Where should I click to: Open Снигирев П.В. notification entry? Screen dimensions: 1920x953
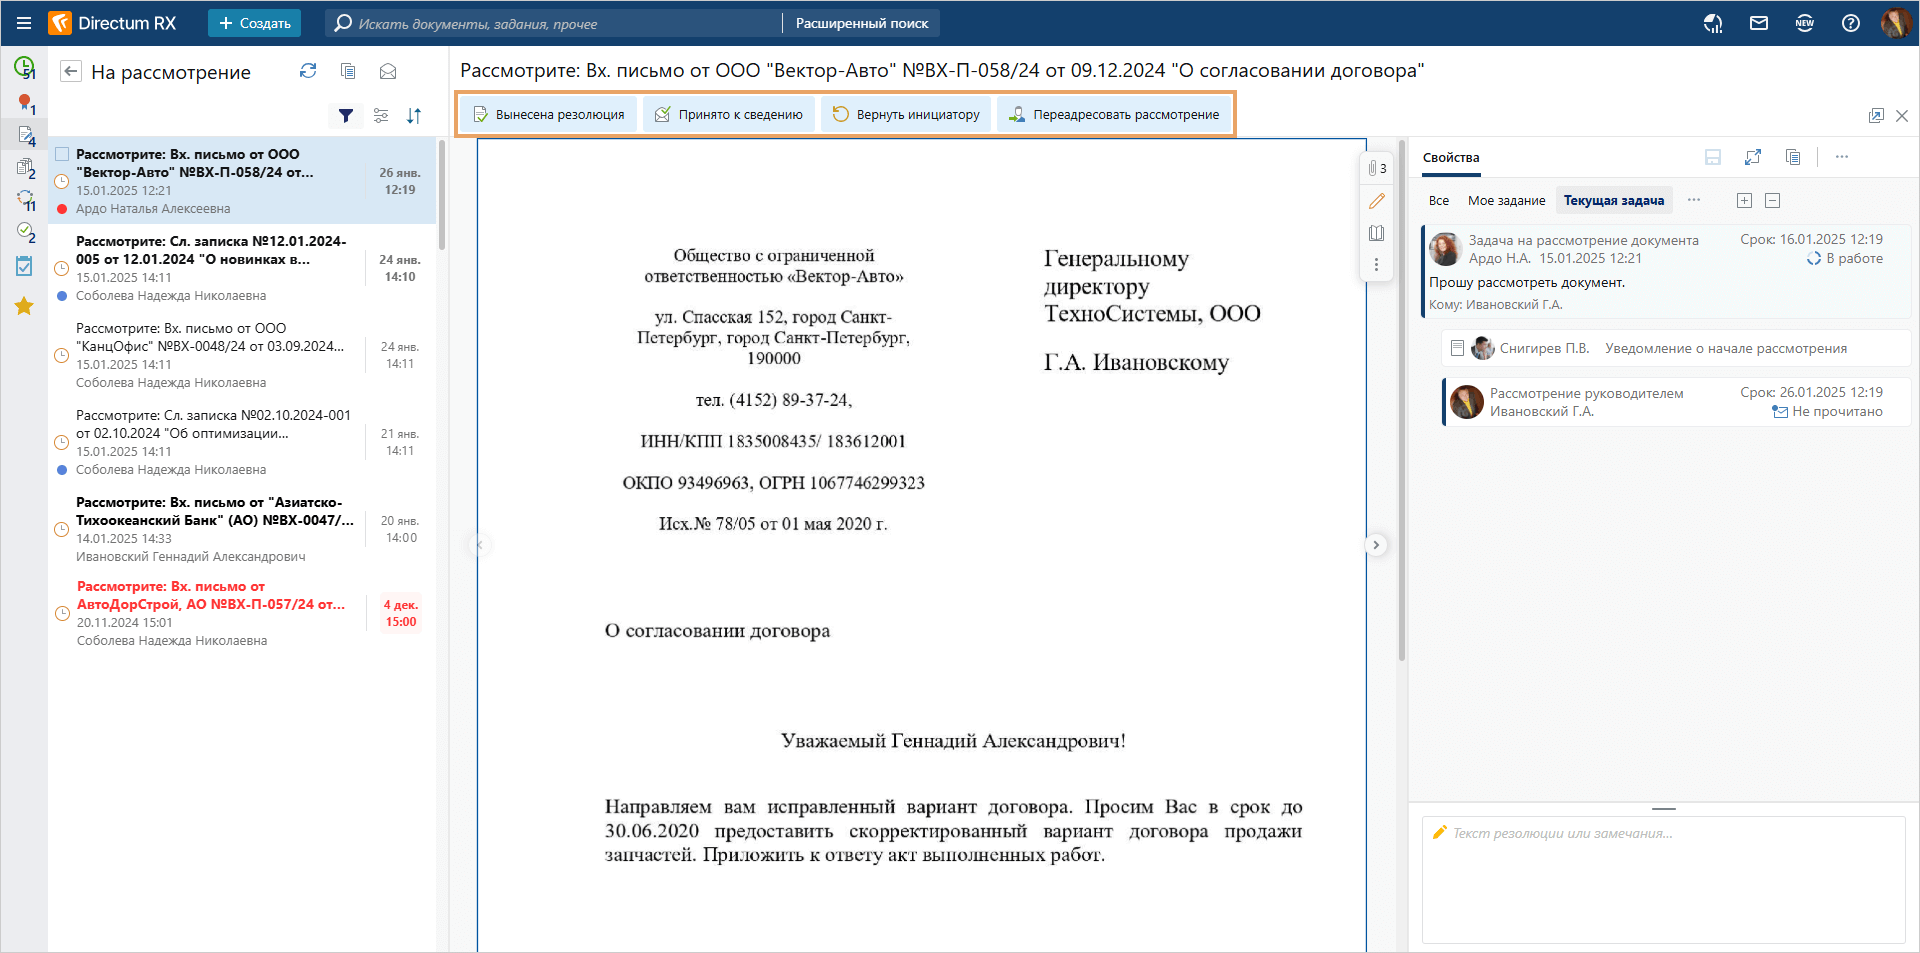click(1676, 348)
